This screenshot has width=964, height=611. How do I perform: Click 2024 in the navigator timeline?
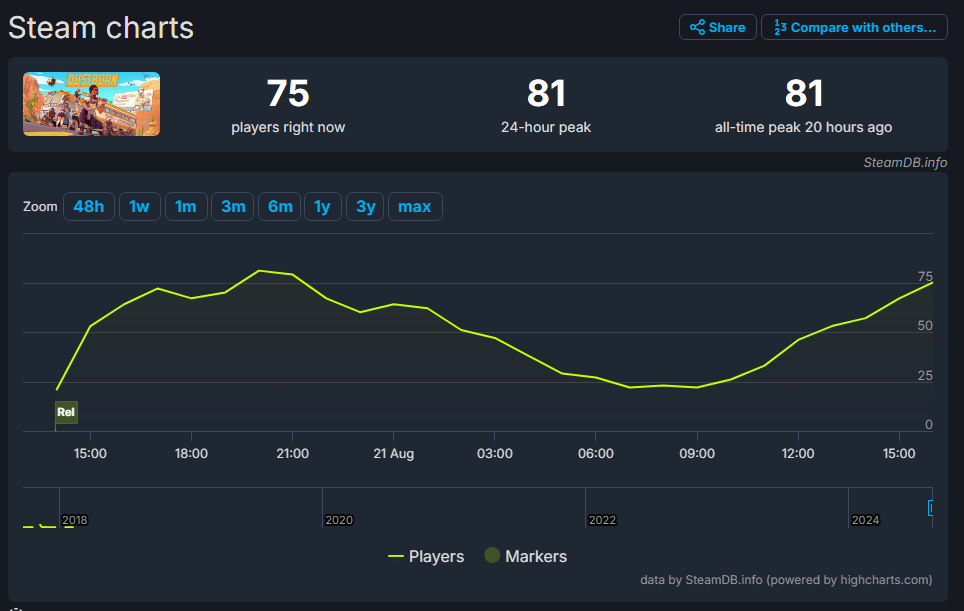click(865, 520)
